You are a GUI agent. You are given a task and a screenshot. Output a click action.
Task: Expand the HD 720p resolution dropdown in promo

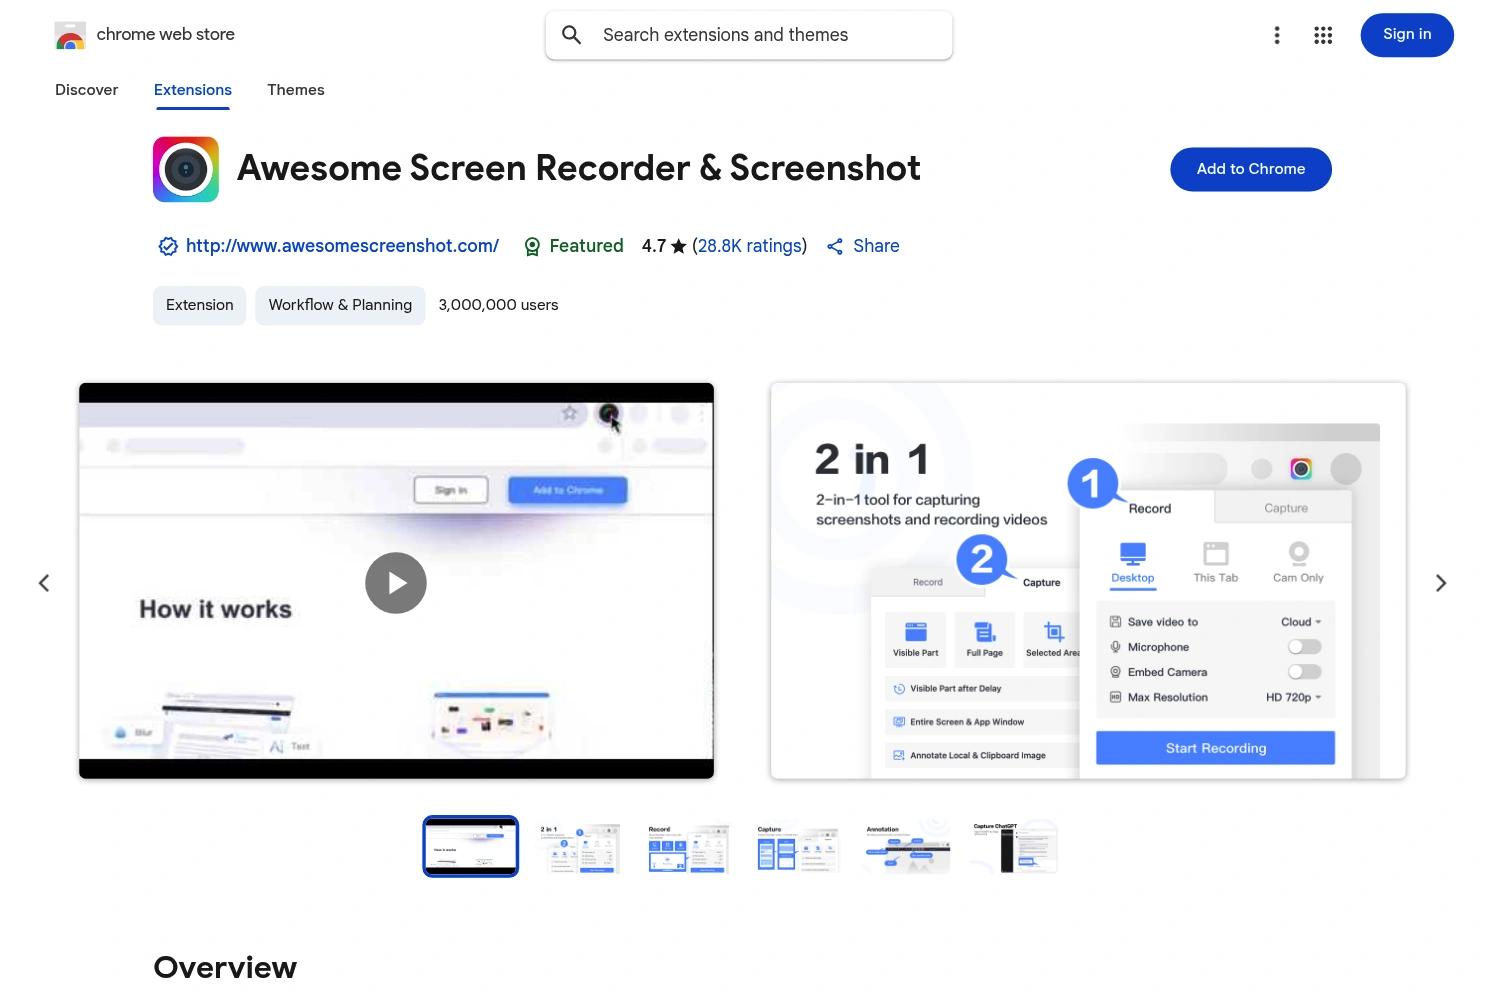(x=1294, y=697)
